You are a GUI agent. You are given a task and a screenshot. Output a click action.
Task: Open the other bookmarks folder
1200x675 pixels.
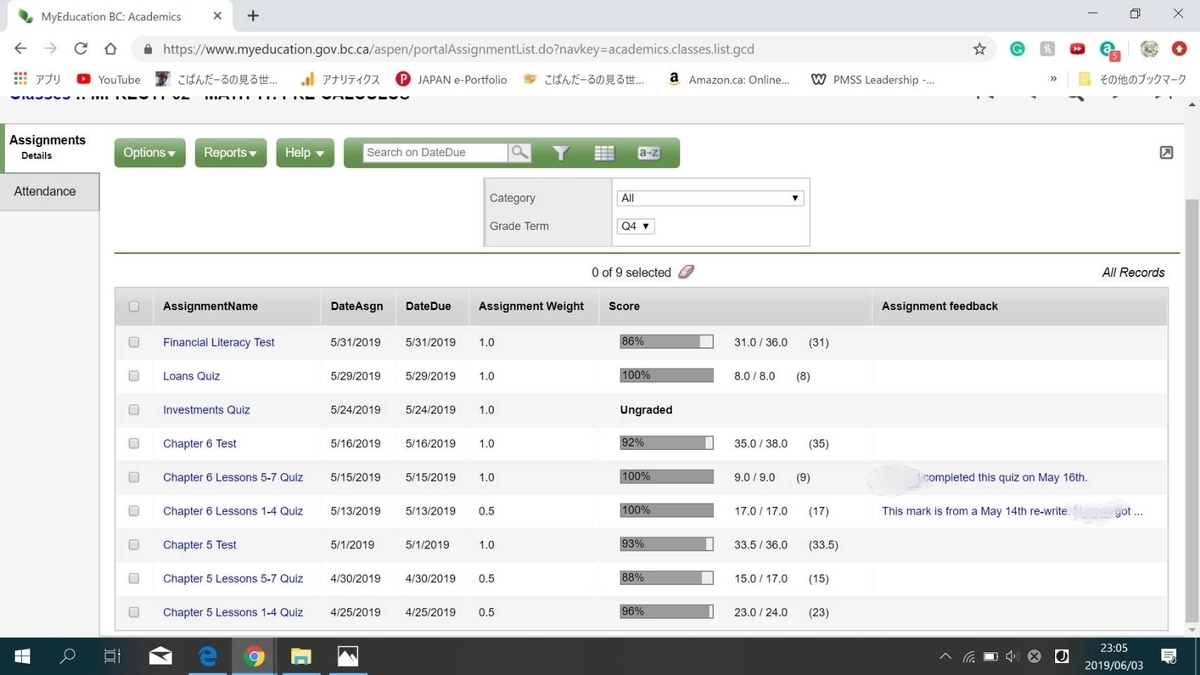pos(1132,79)
